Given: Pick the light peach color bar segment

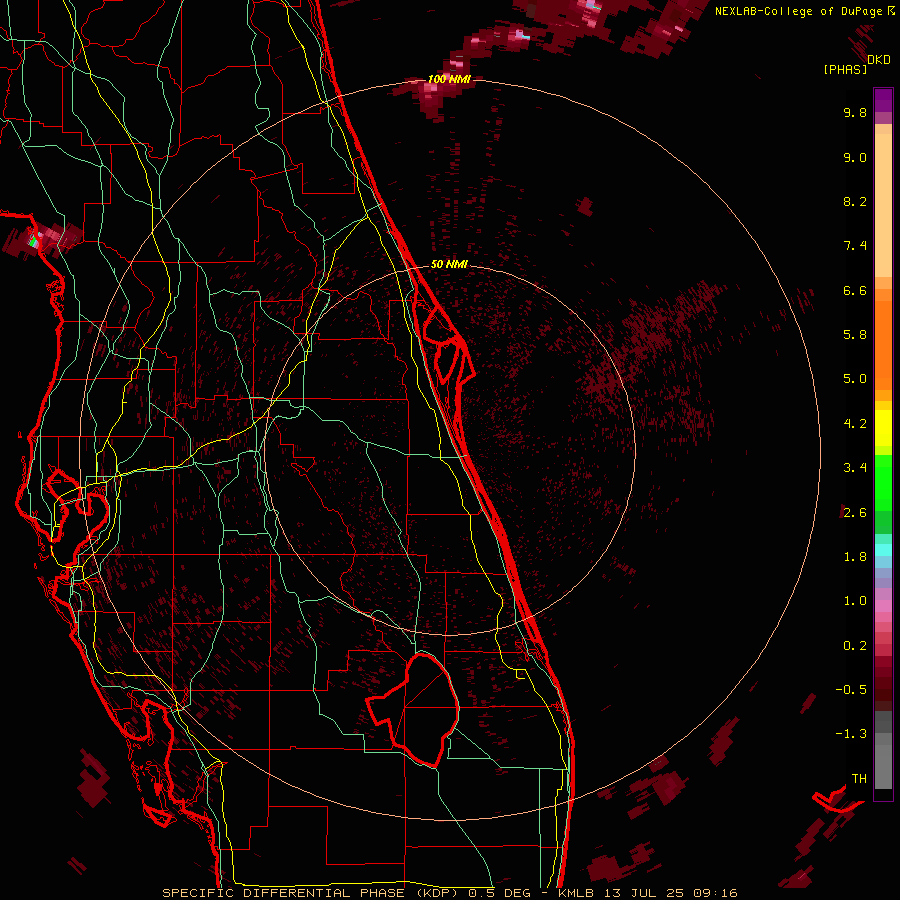Looking at the screenshot, I should [x=883, y=205].
